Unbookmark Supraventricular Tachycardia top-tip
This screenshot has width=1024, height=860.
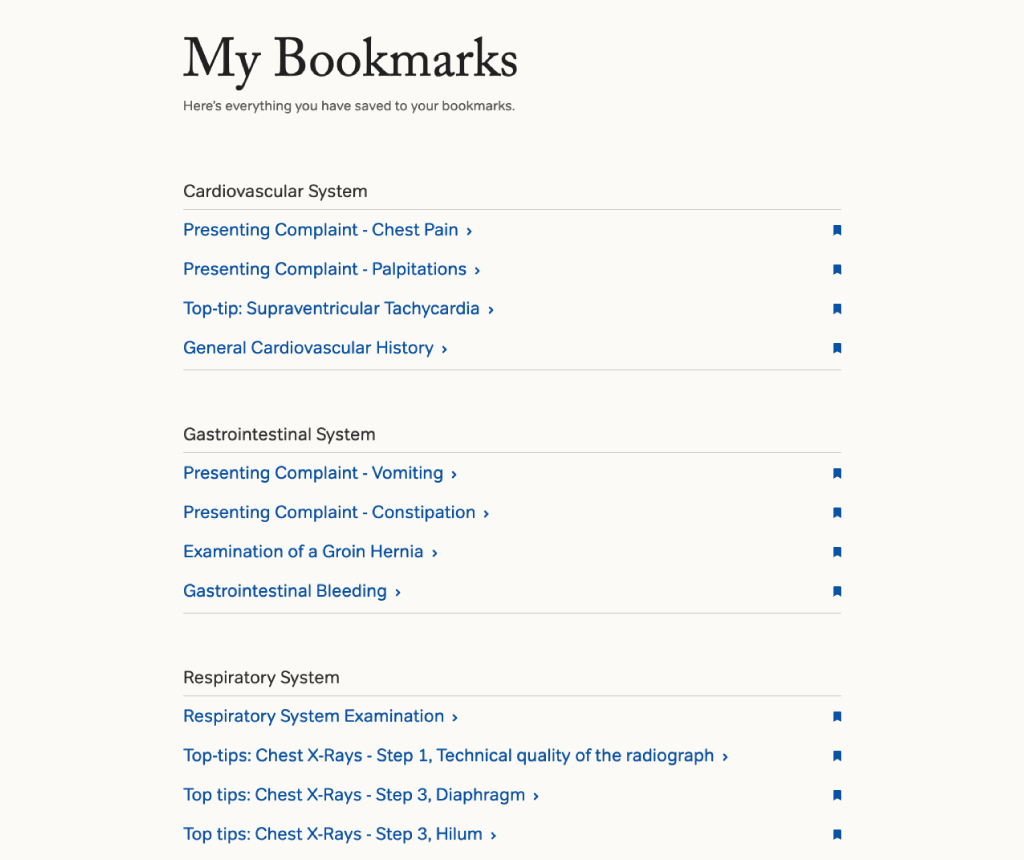pos(837,309)
